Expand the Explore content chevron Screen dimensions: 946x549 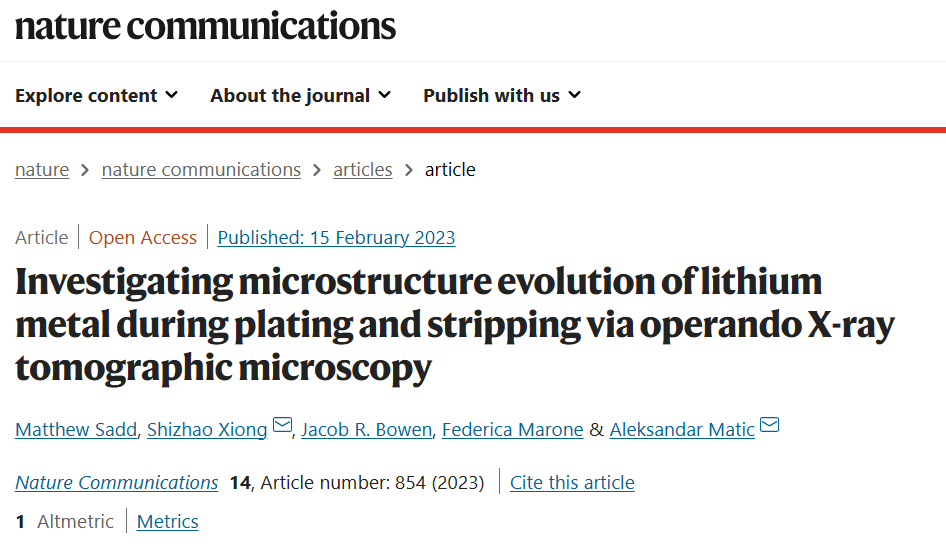click(x=172, y=95)
